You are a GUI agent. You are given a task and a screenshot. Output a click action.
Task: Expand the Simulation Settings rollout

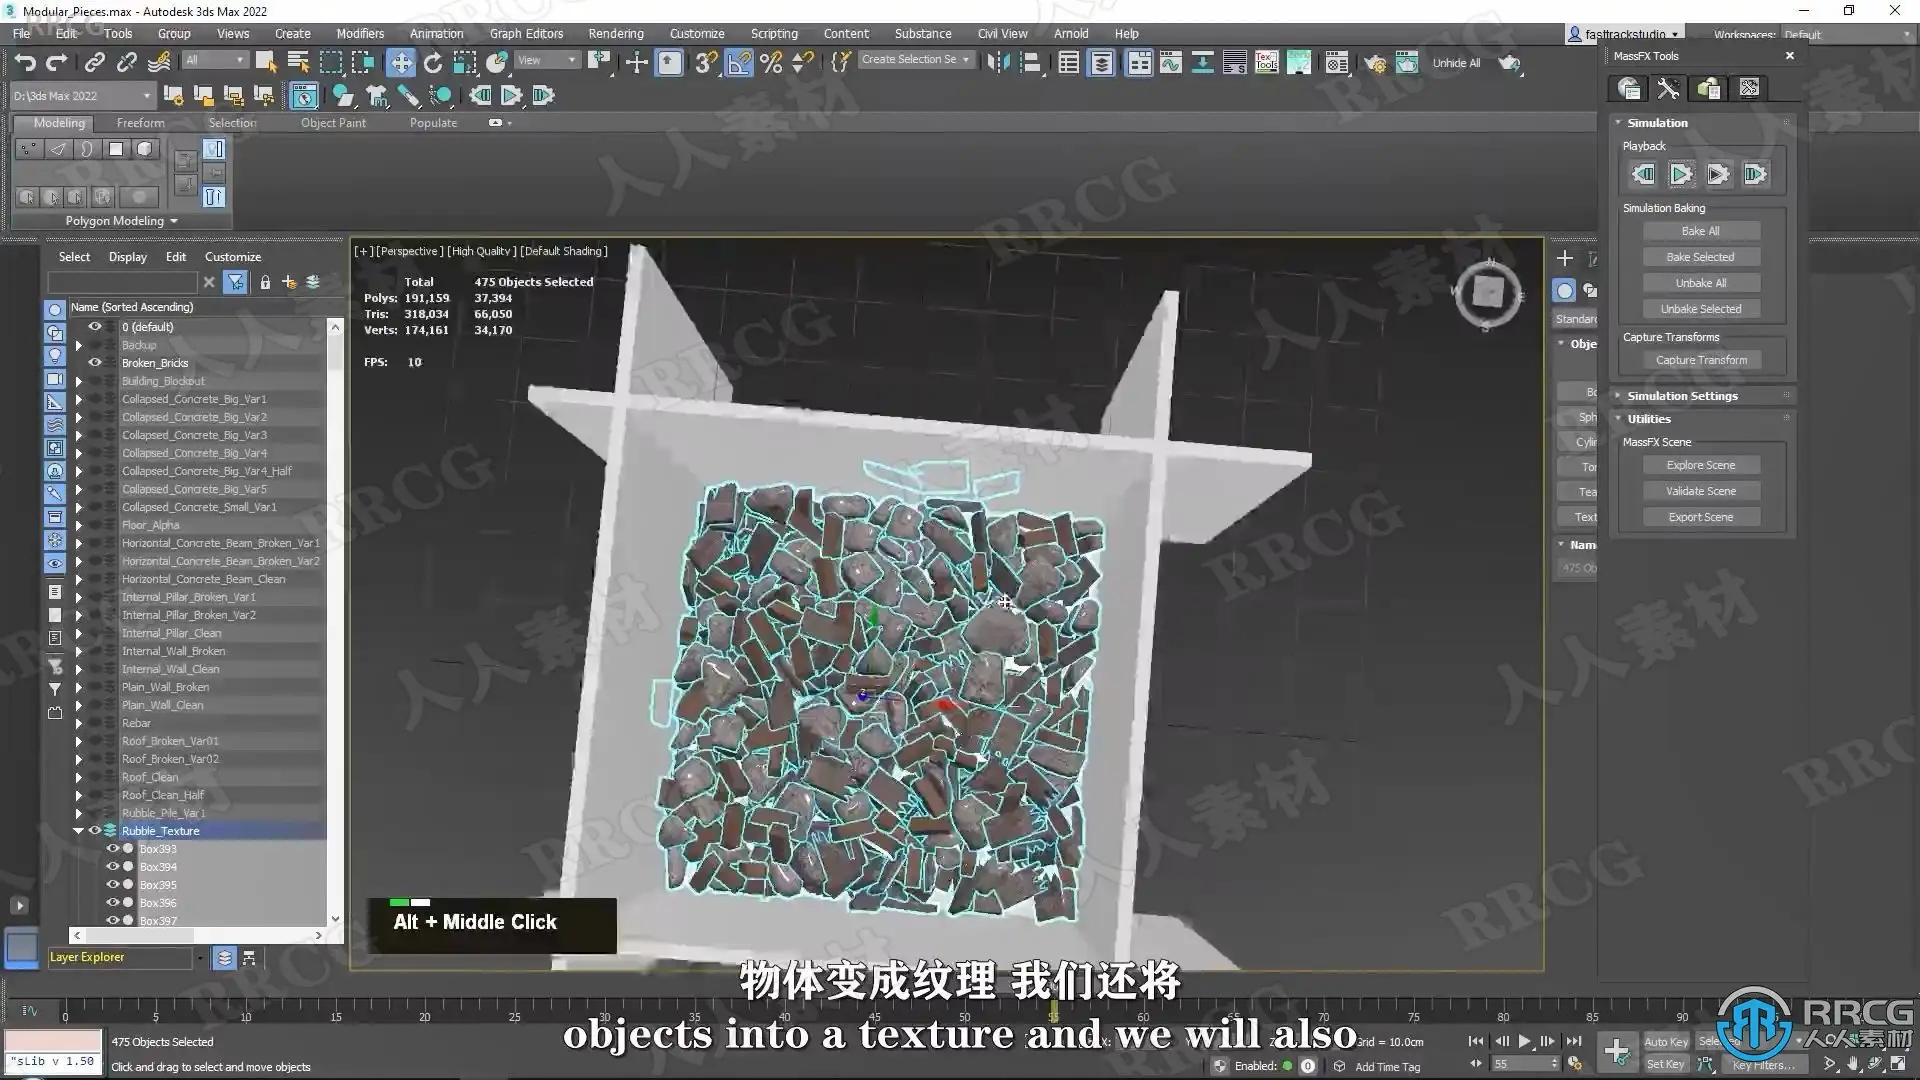(1682, 396)
